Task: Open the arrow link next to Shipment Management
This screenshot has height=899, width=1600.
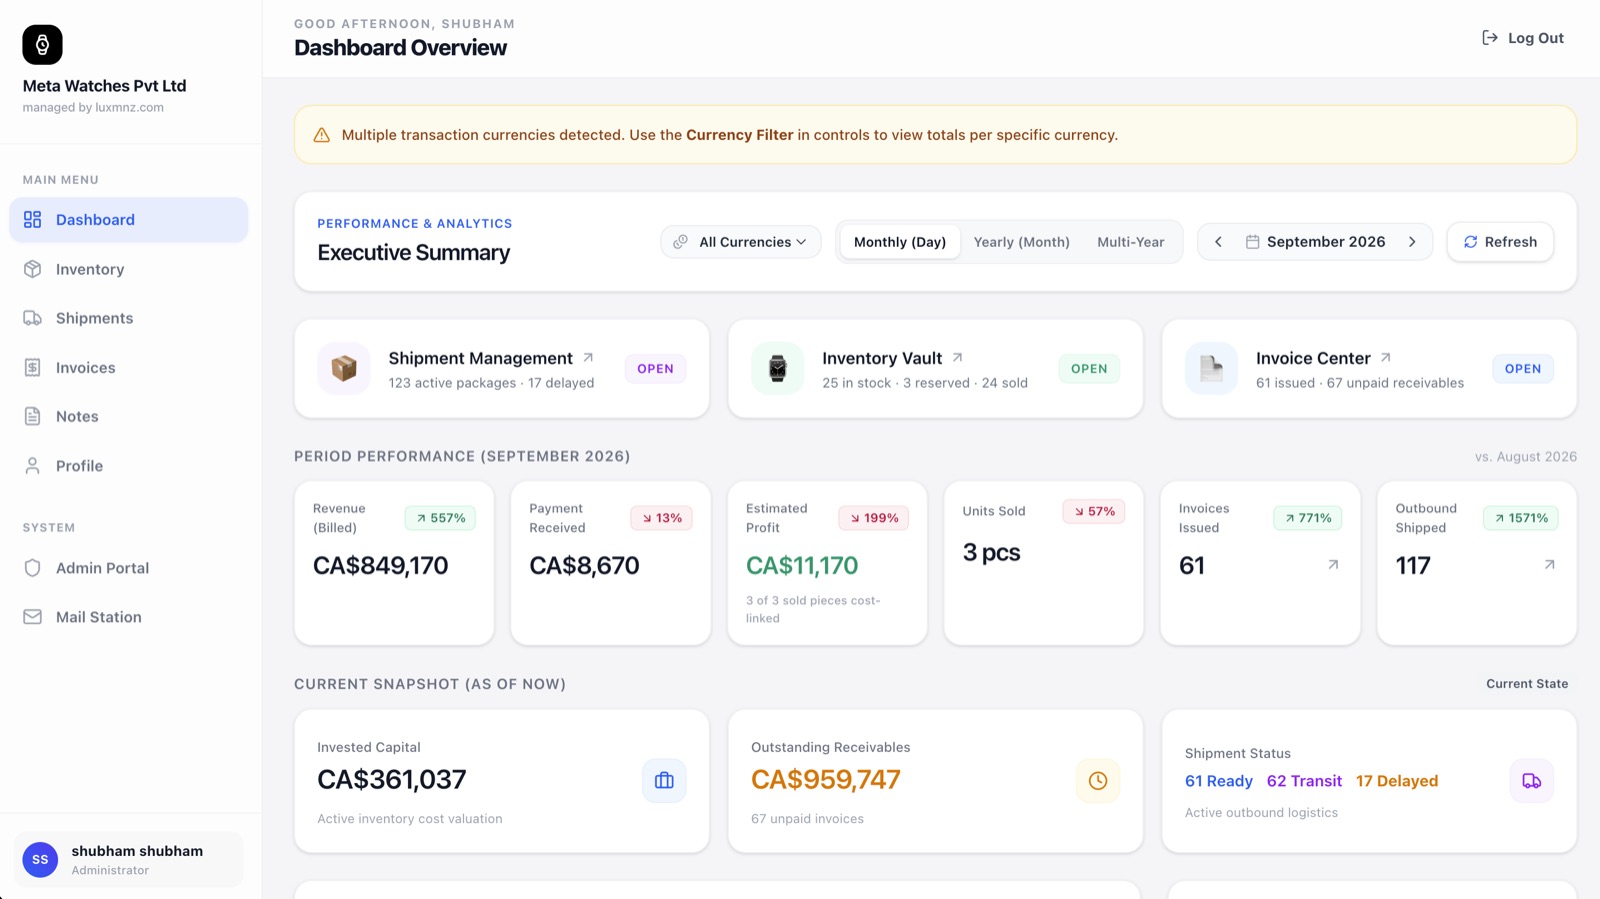Action: tap(588, 357)
